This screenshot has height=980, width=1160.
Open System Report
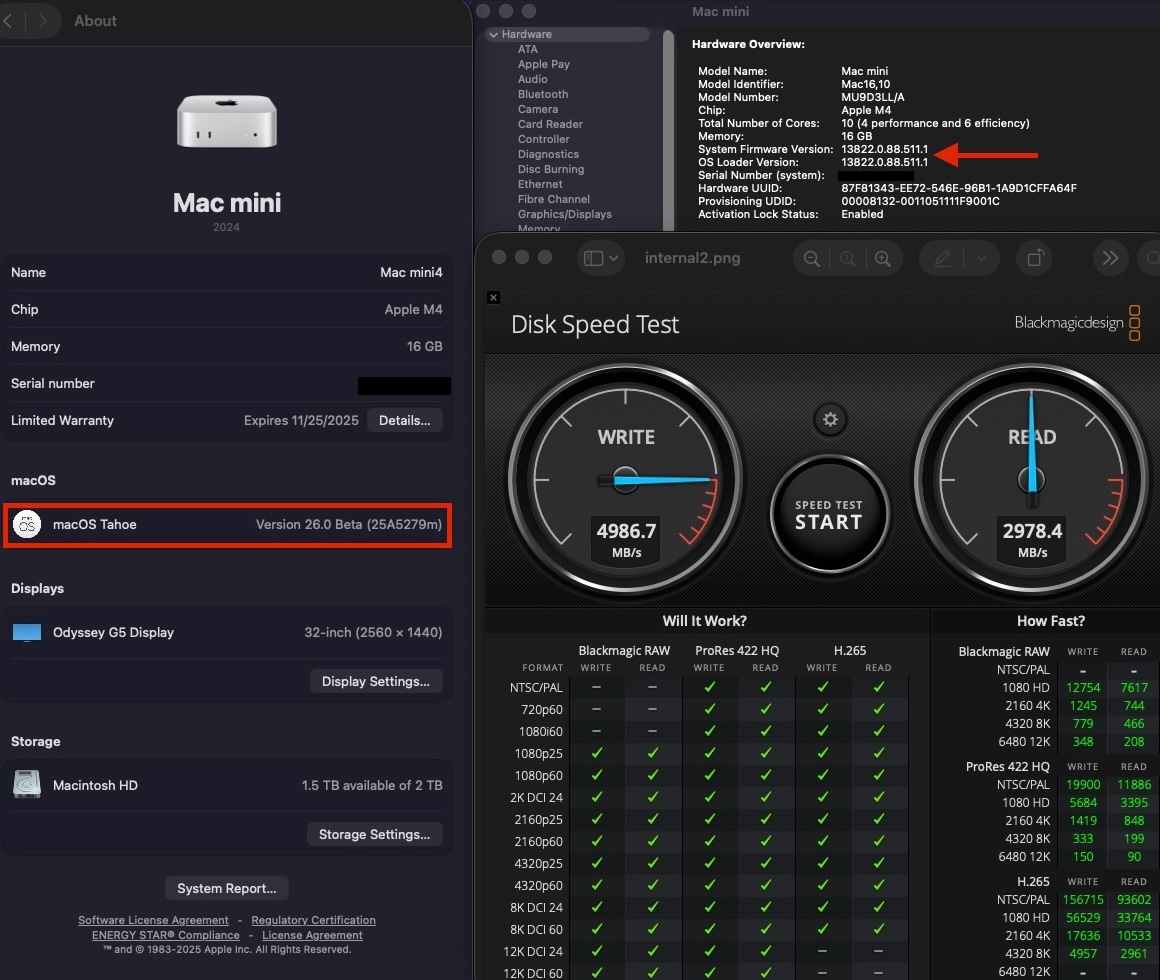click(226, 888)
